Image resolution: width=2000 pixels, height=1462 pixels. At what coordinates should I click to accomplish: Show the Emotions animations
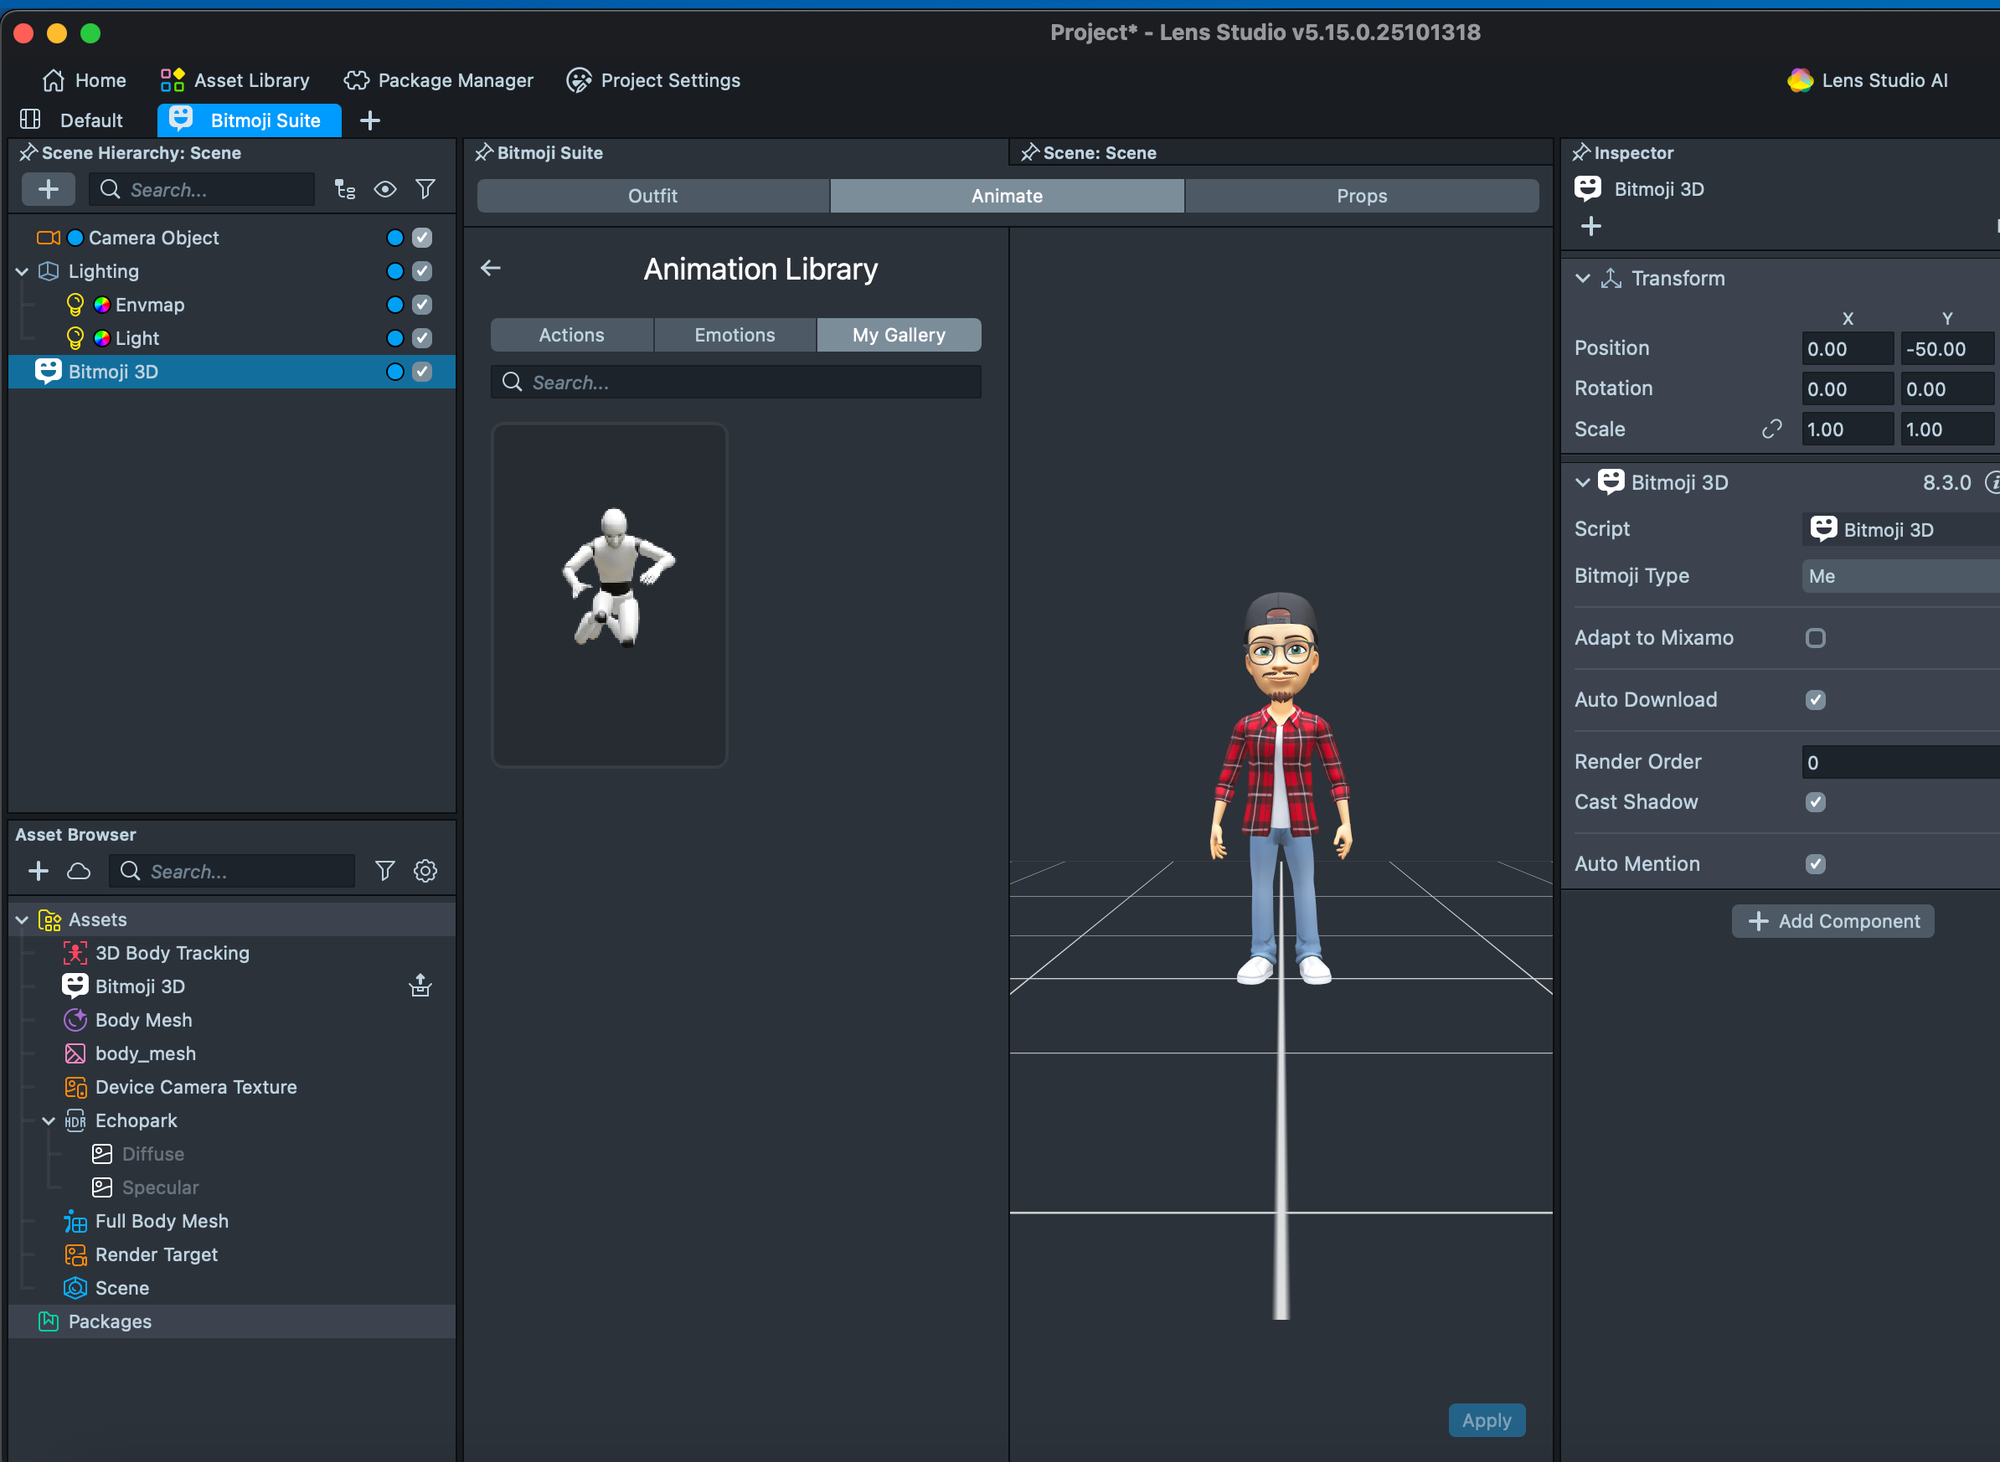tap(735, 335)
